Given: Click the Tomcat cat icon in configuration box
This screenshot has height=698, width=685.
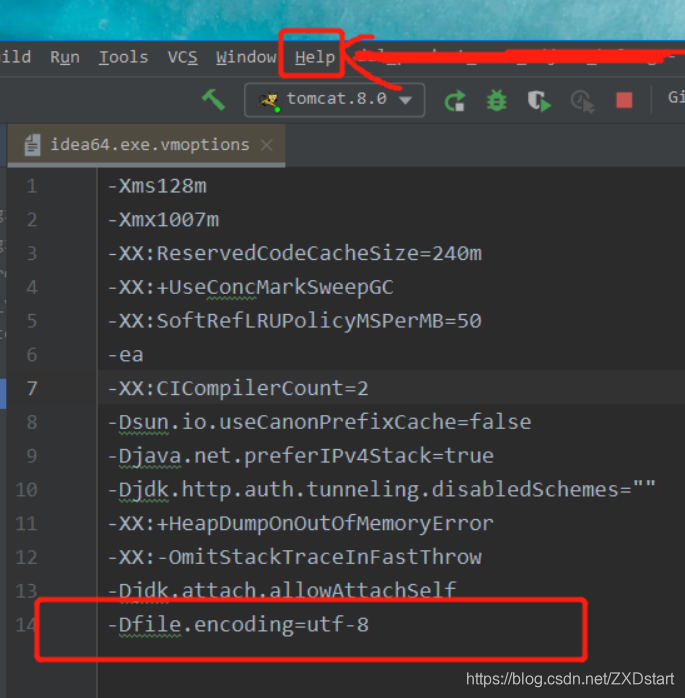Looking at the screenshot, I should [x=268, y=101].
